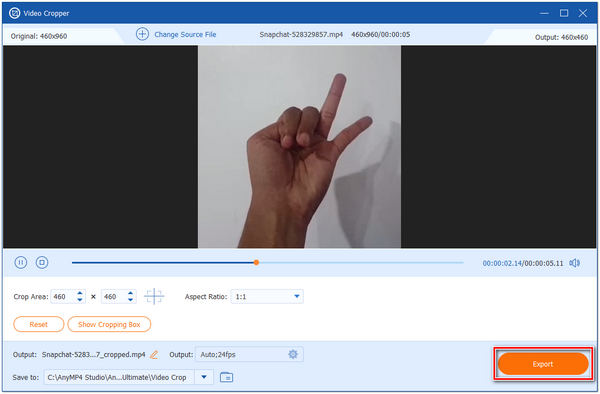
Task: Center the crop area with crosshair icon
Action: point(154,296)
